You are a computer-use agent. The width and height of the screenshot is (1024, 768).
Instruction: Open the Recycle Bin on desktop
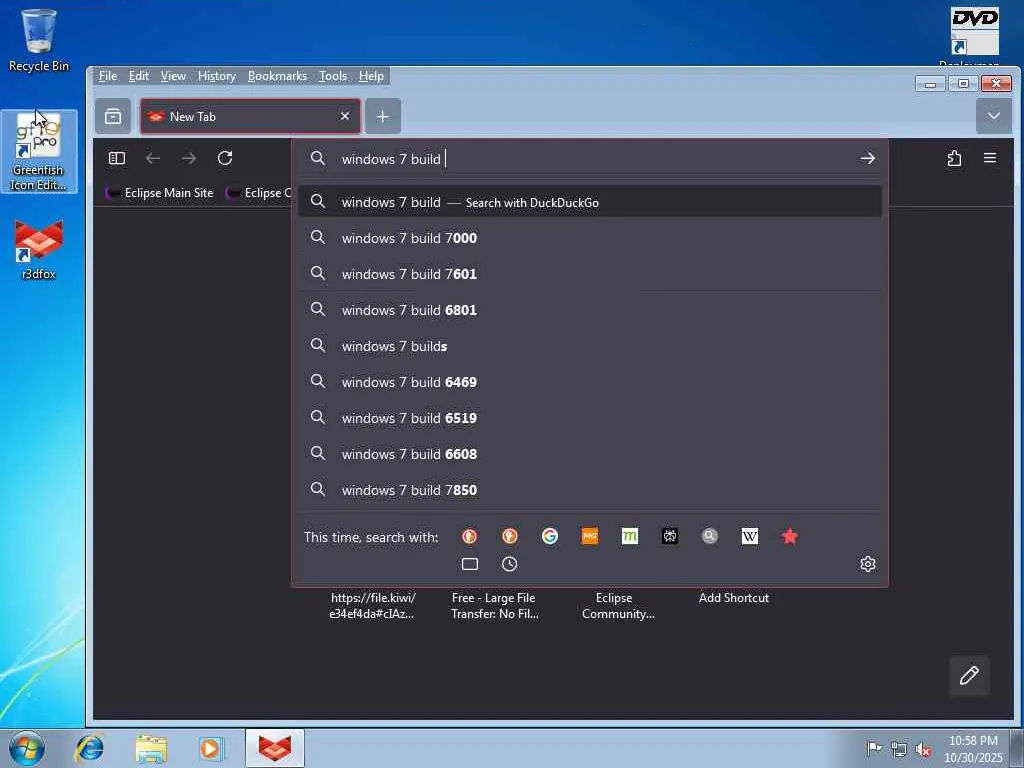(x=39, y=39)
